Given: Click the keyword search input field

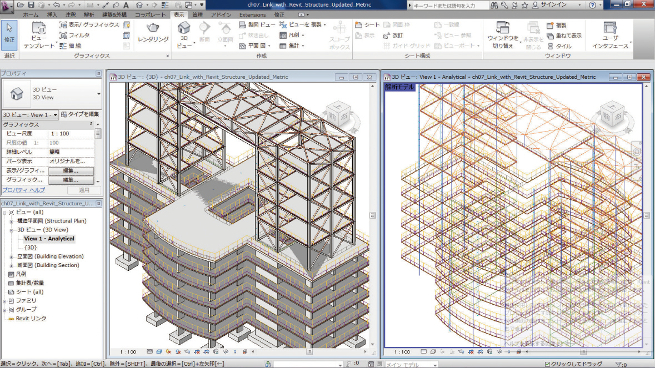Looking at the screenshot, I should click(450, 5).
